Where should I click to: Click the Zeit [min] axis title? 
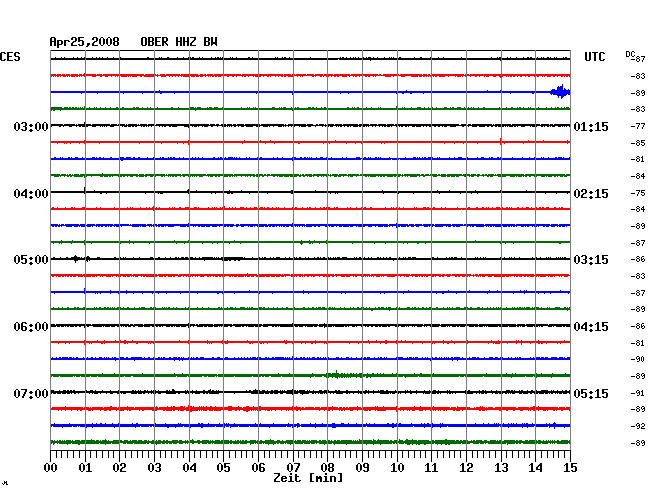click(x=308, y=478)
